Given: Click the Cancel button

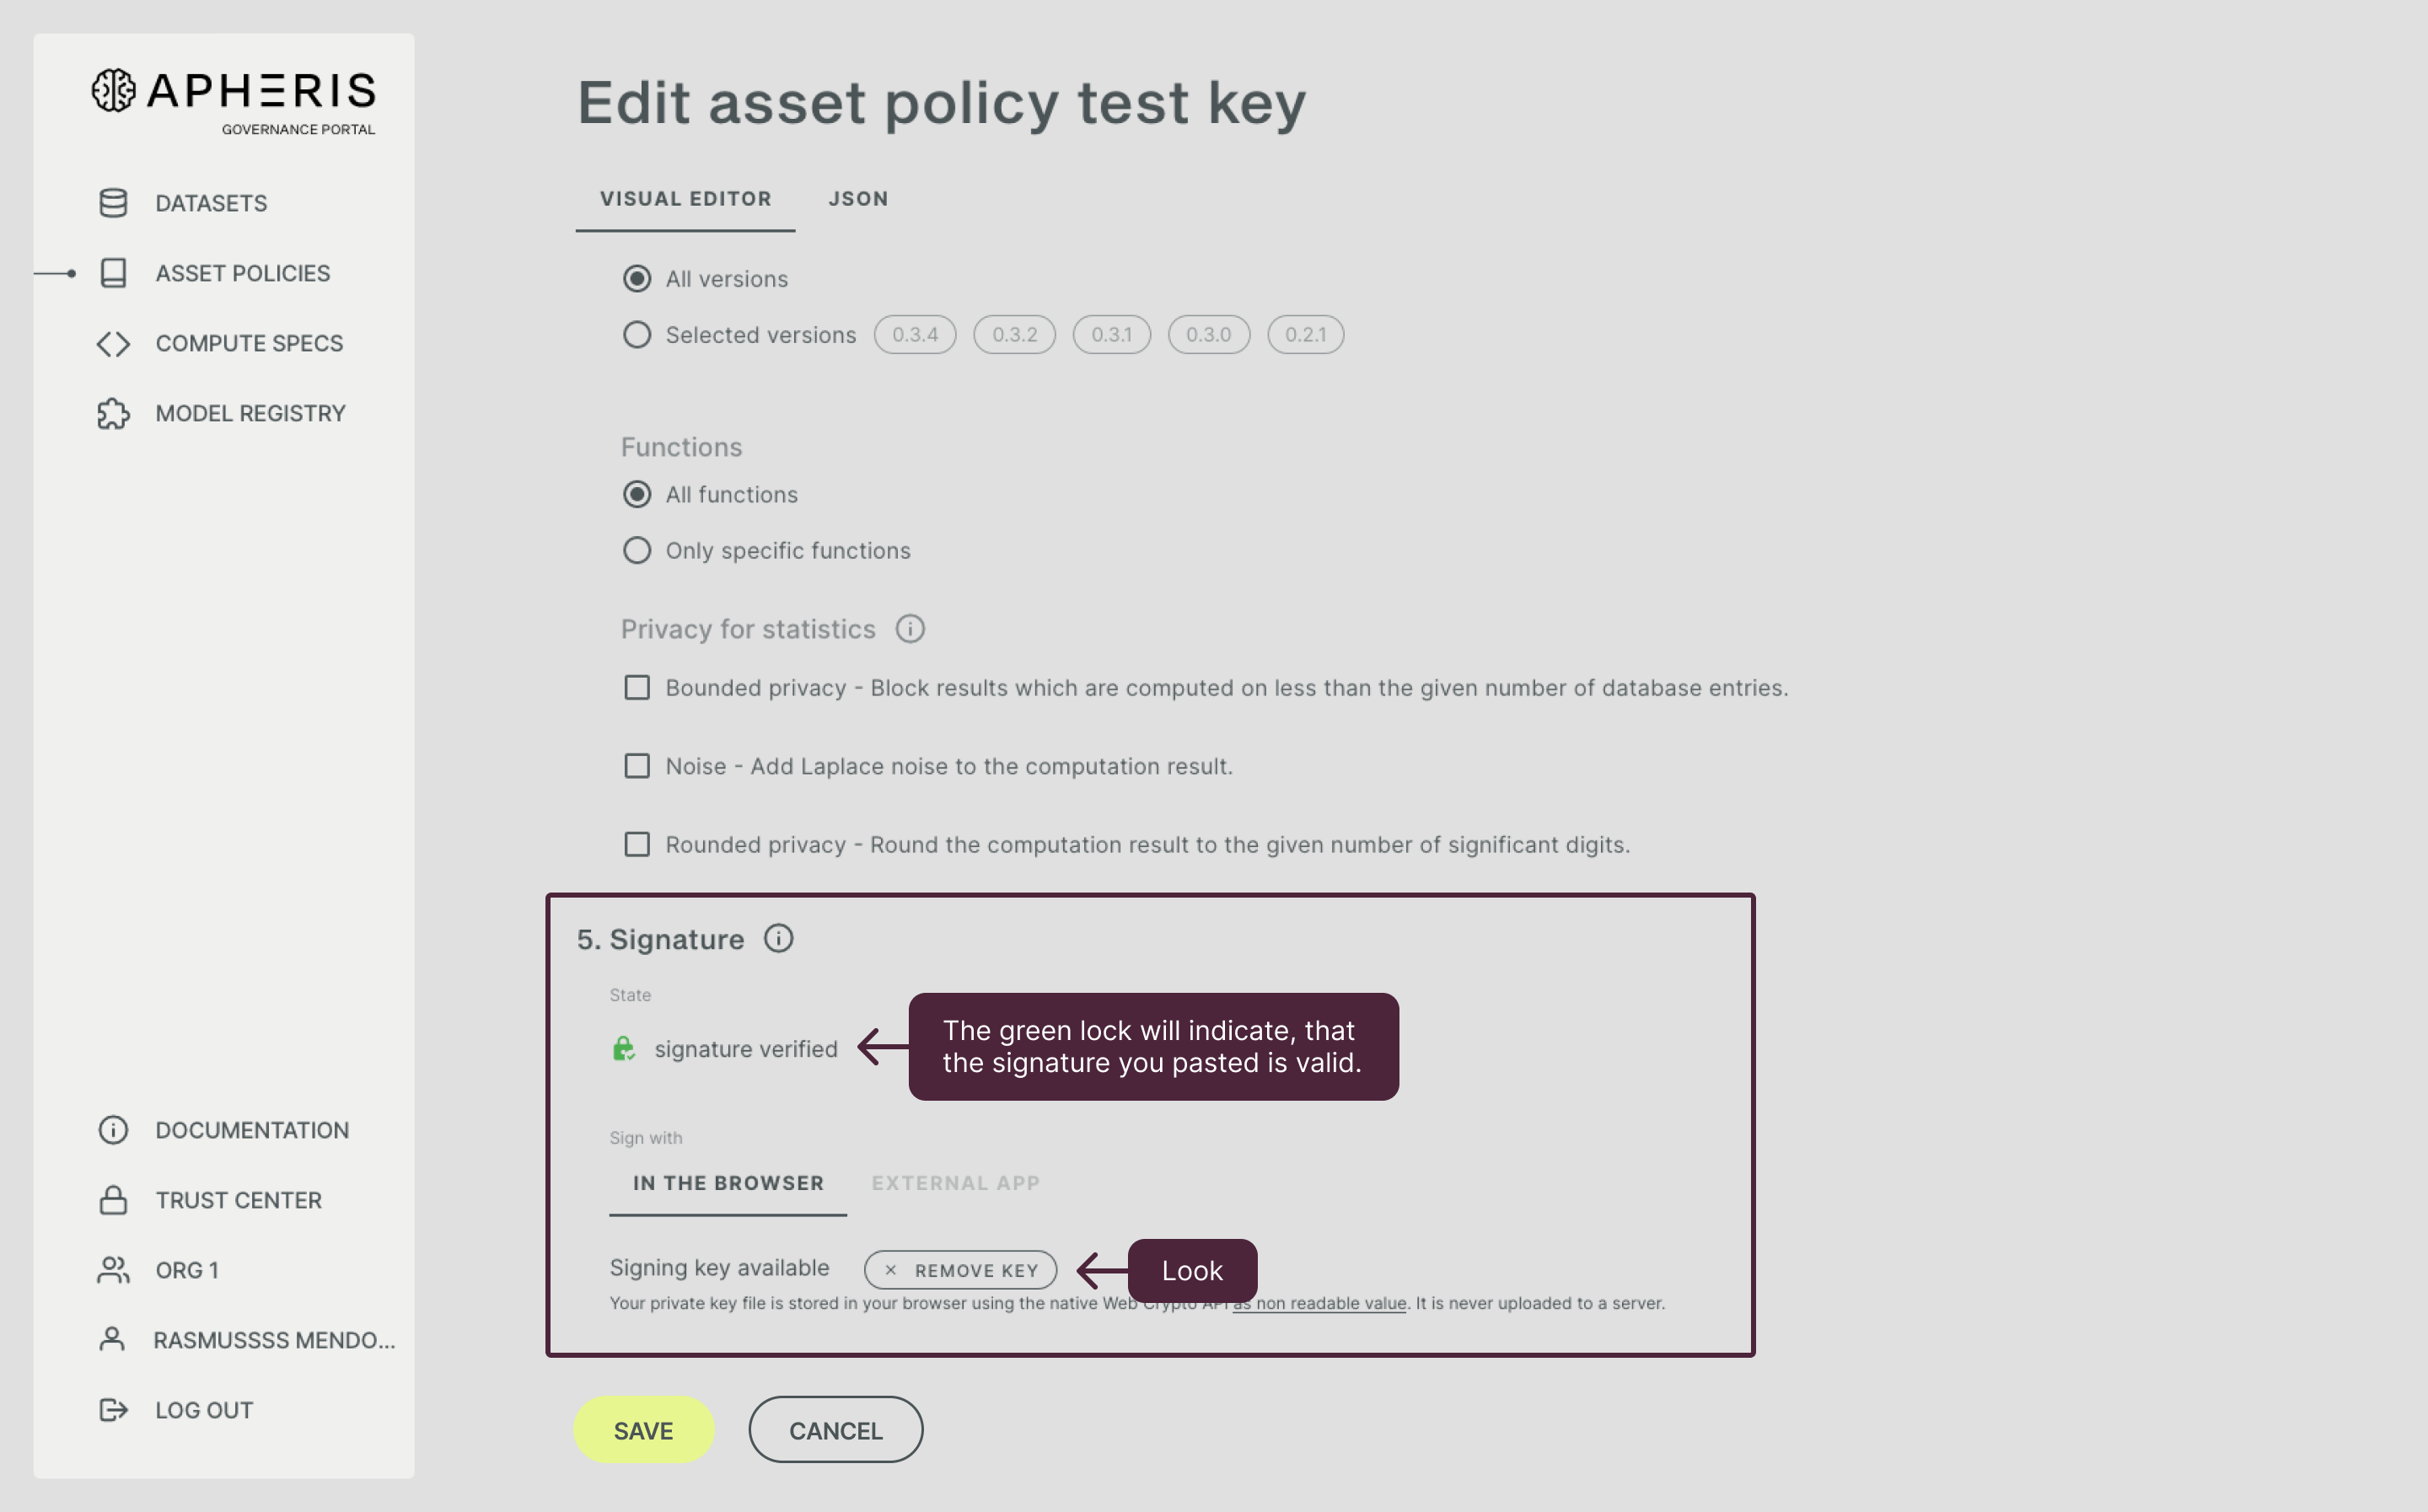Looking at the screenshot, I should 835,1430.
